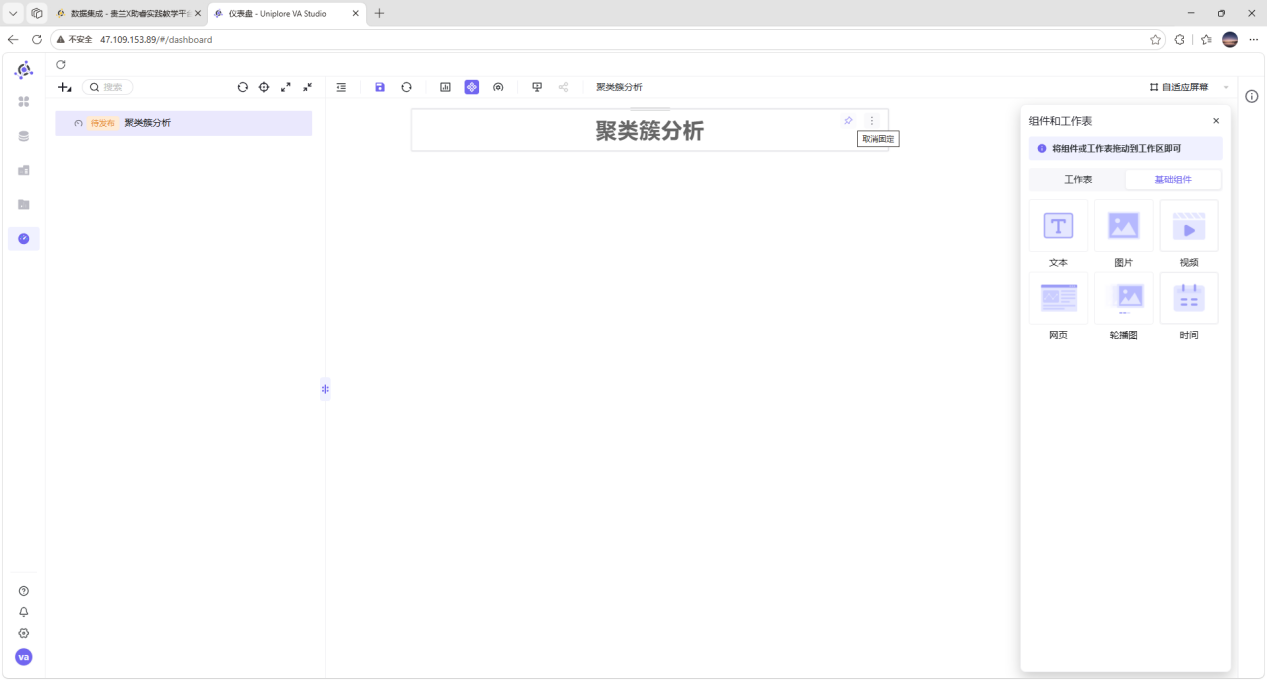Open the notifications bell icon
The height and width of the screenshot is (680, 1267).
click(x=24, y=612)
